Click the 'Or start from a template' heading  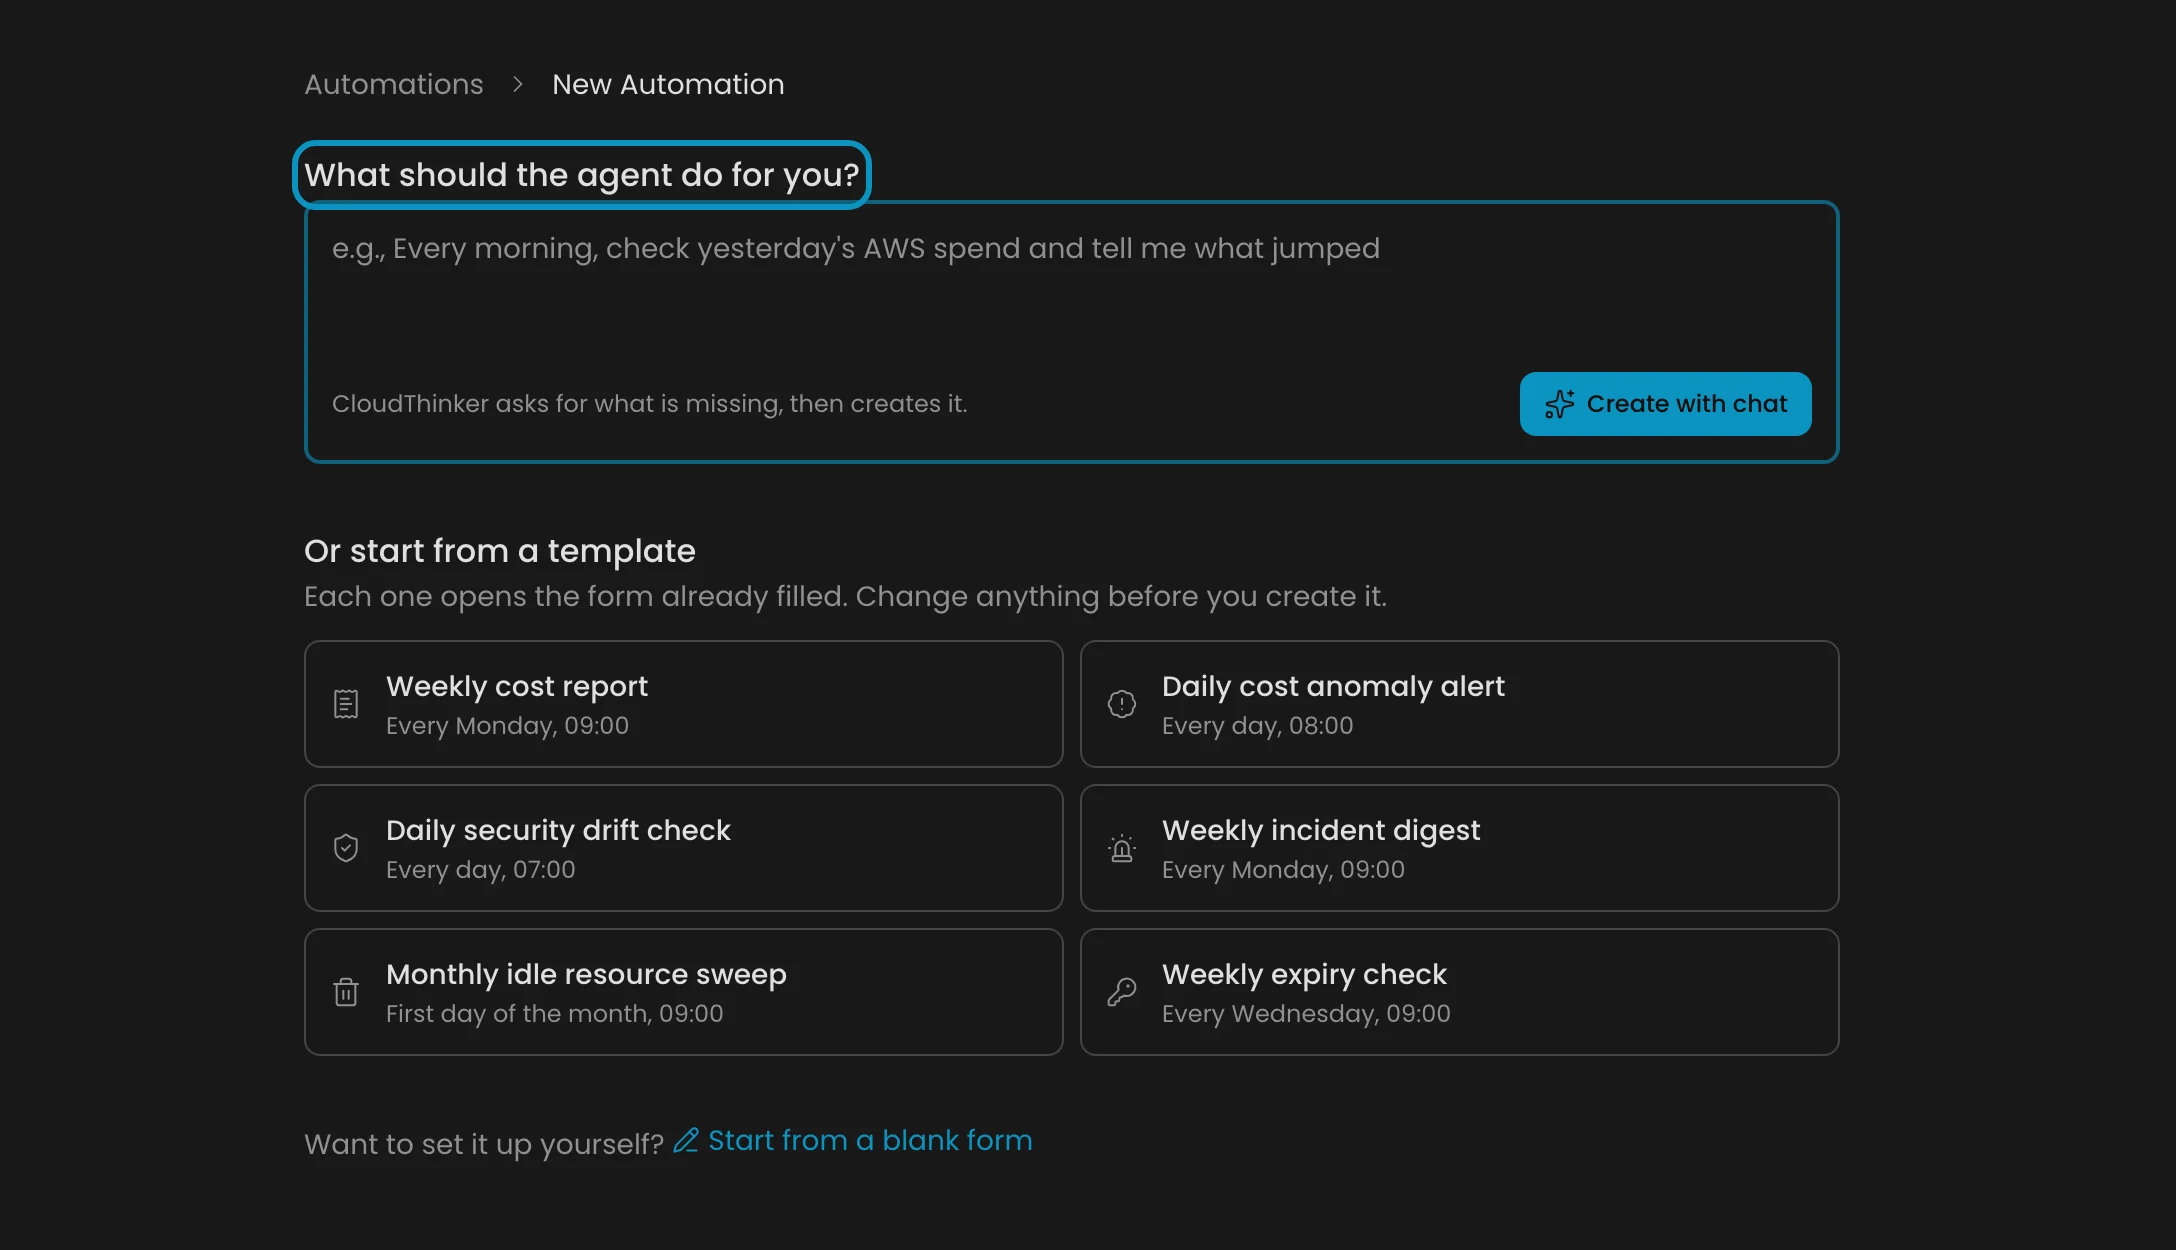click(x=500, y=551)
